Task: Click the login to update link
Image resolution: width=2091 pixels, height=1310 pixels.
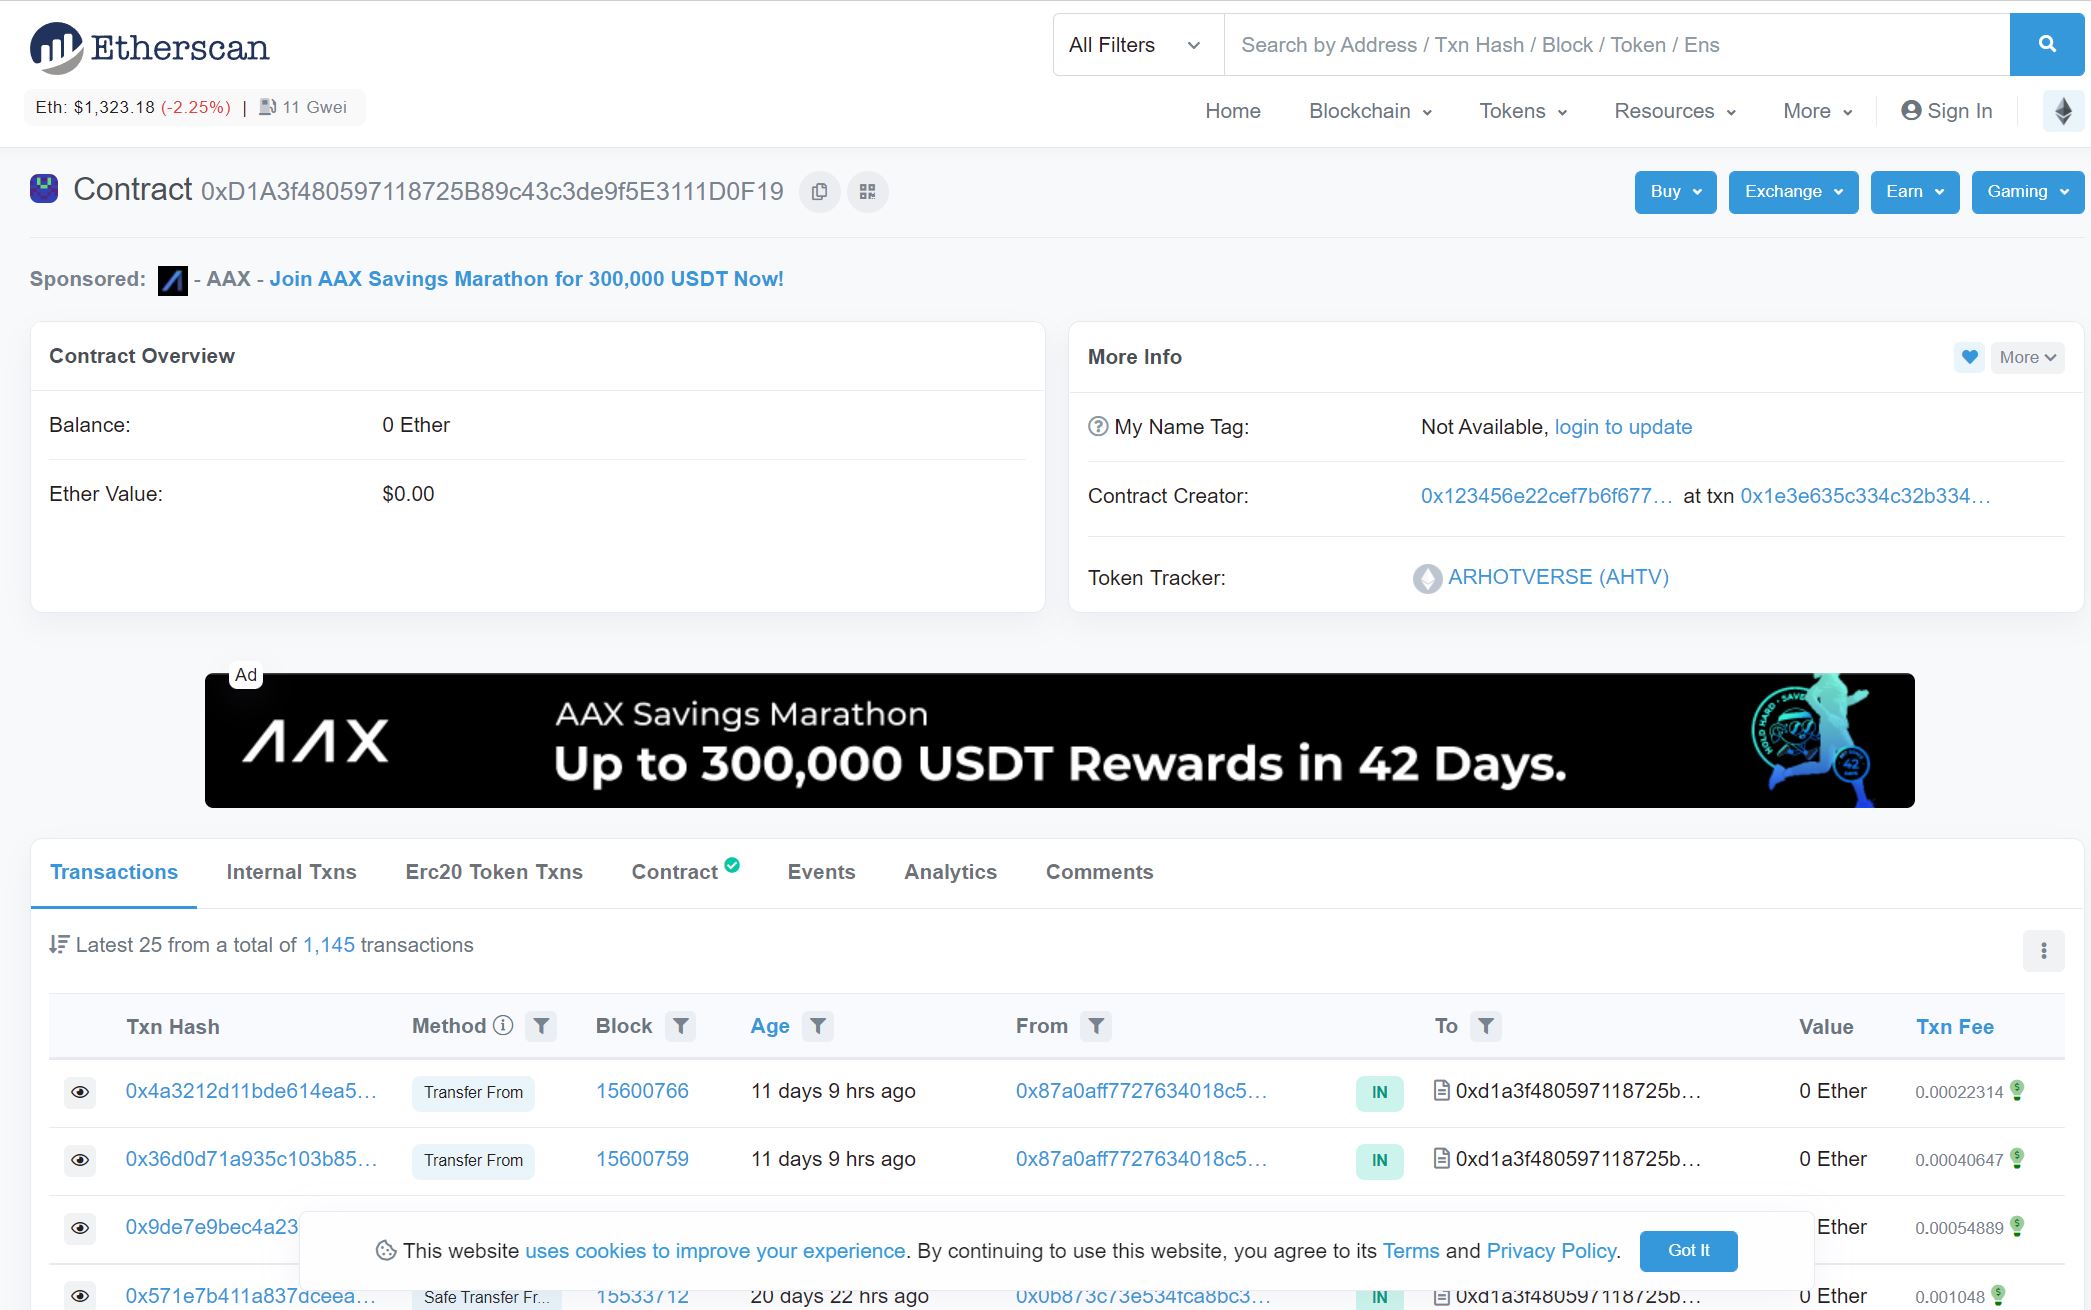Action: tap(1623, 427)
